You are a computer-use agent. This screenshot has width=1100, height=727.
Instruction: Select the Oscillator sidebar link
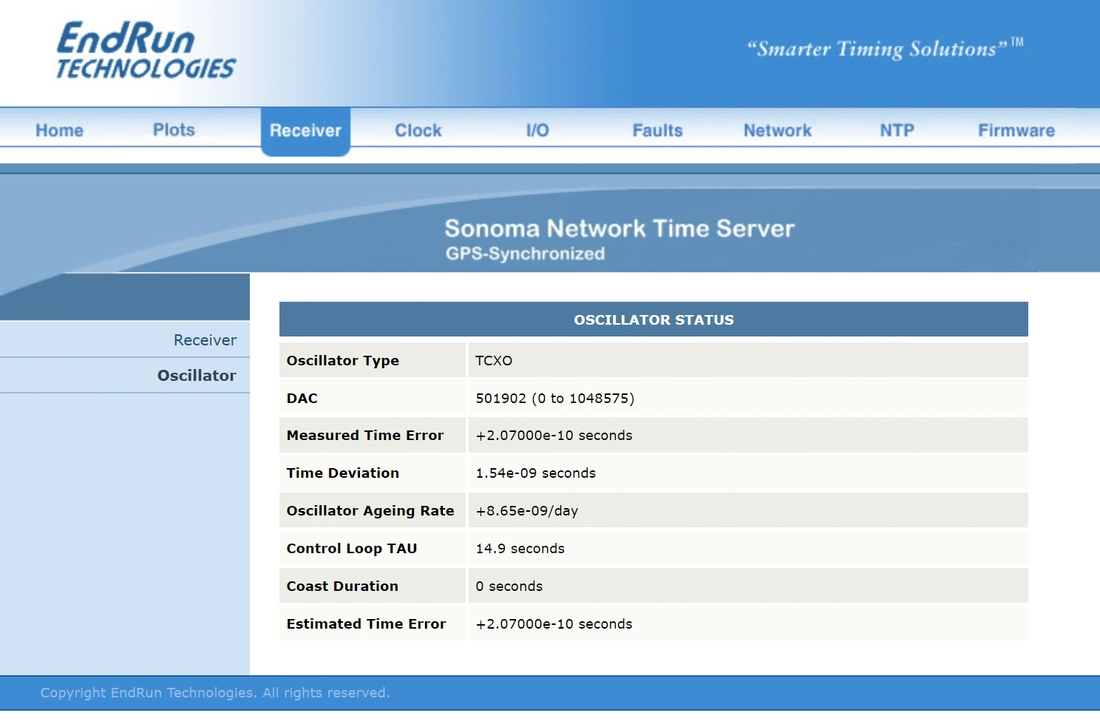pos(196,375)
